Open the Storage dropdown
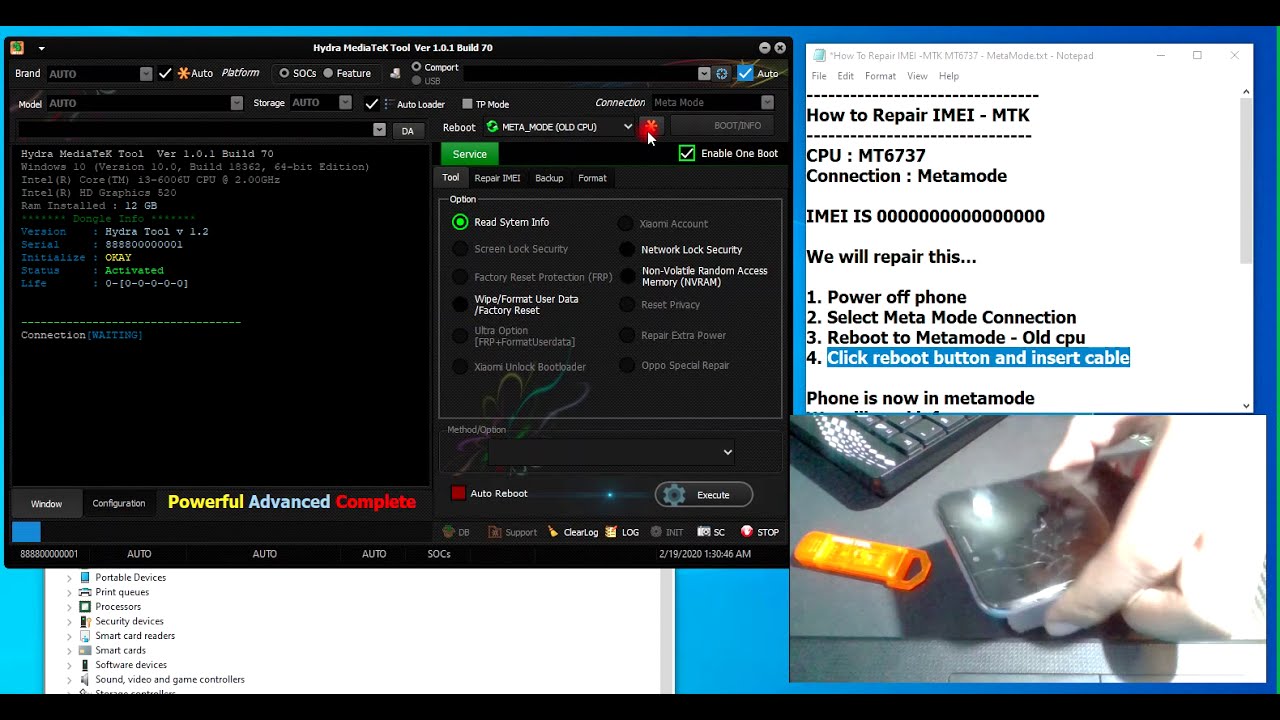Image resolution: width=1280 pixels, height=720 pixels. click(x=345, y=103)
